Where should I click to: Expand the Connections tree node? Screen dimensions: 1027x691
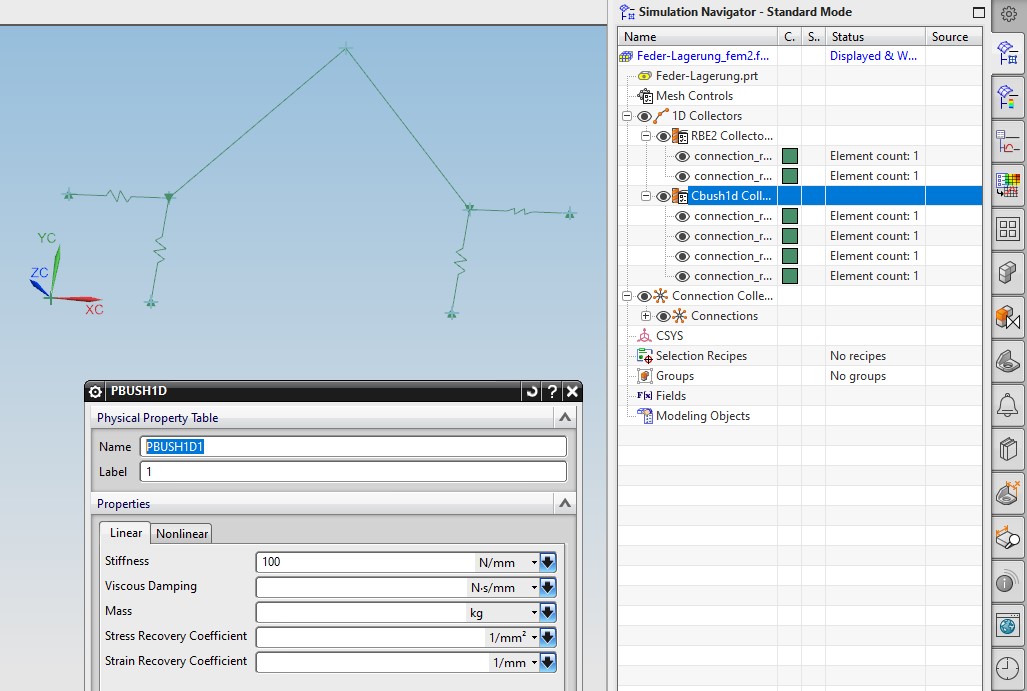646,316
